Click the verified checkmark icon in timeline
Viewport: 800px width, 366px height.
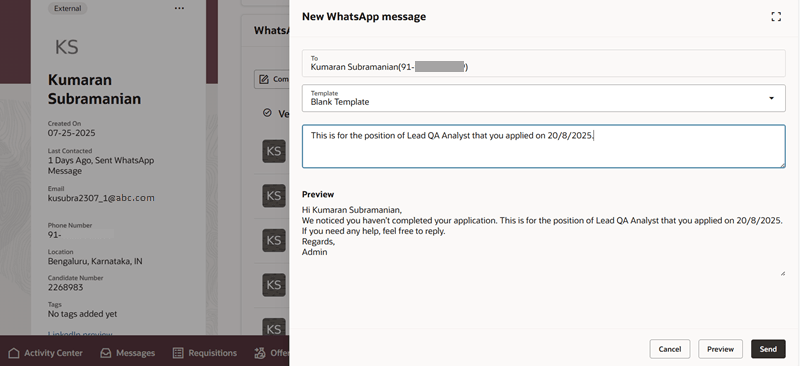(x=267, y=113)
